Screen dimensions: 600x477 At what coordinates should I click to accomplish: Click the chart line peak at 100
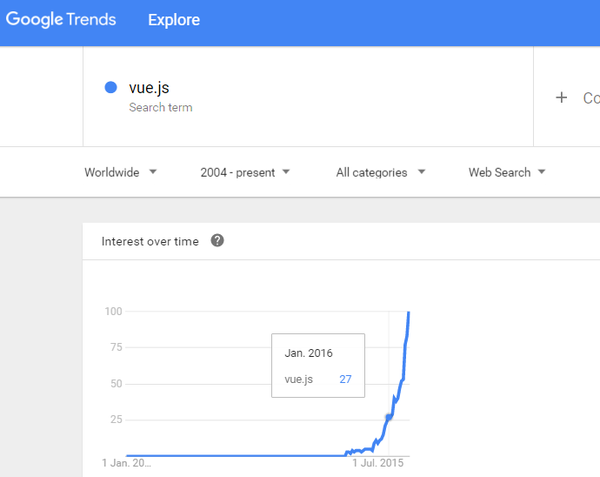click(x=409, y=313)
